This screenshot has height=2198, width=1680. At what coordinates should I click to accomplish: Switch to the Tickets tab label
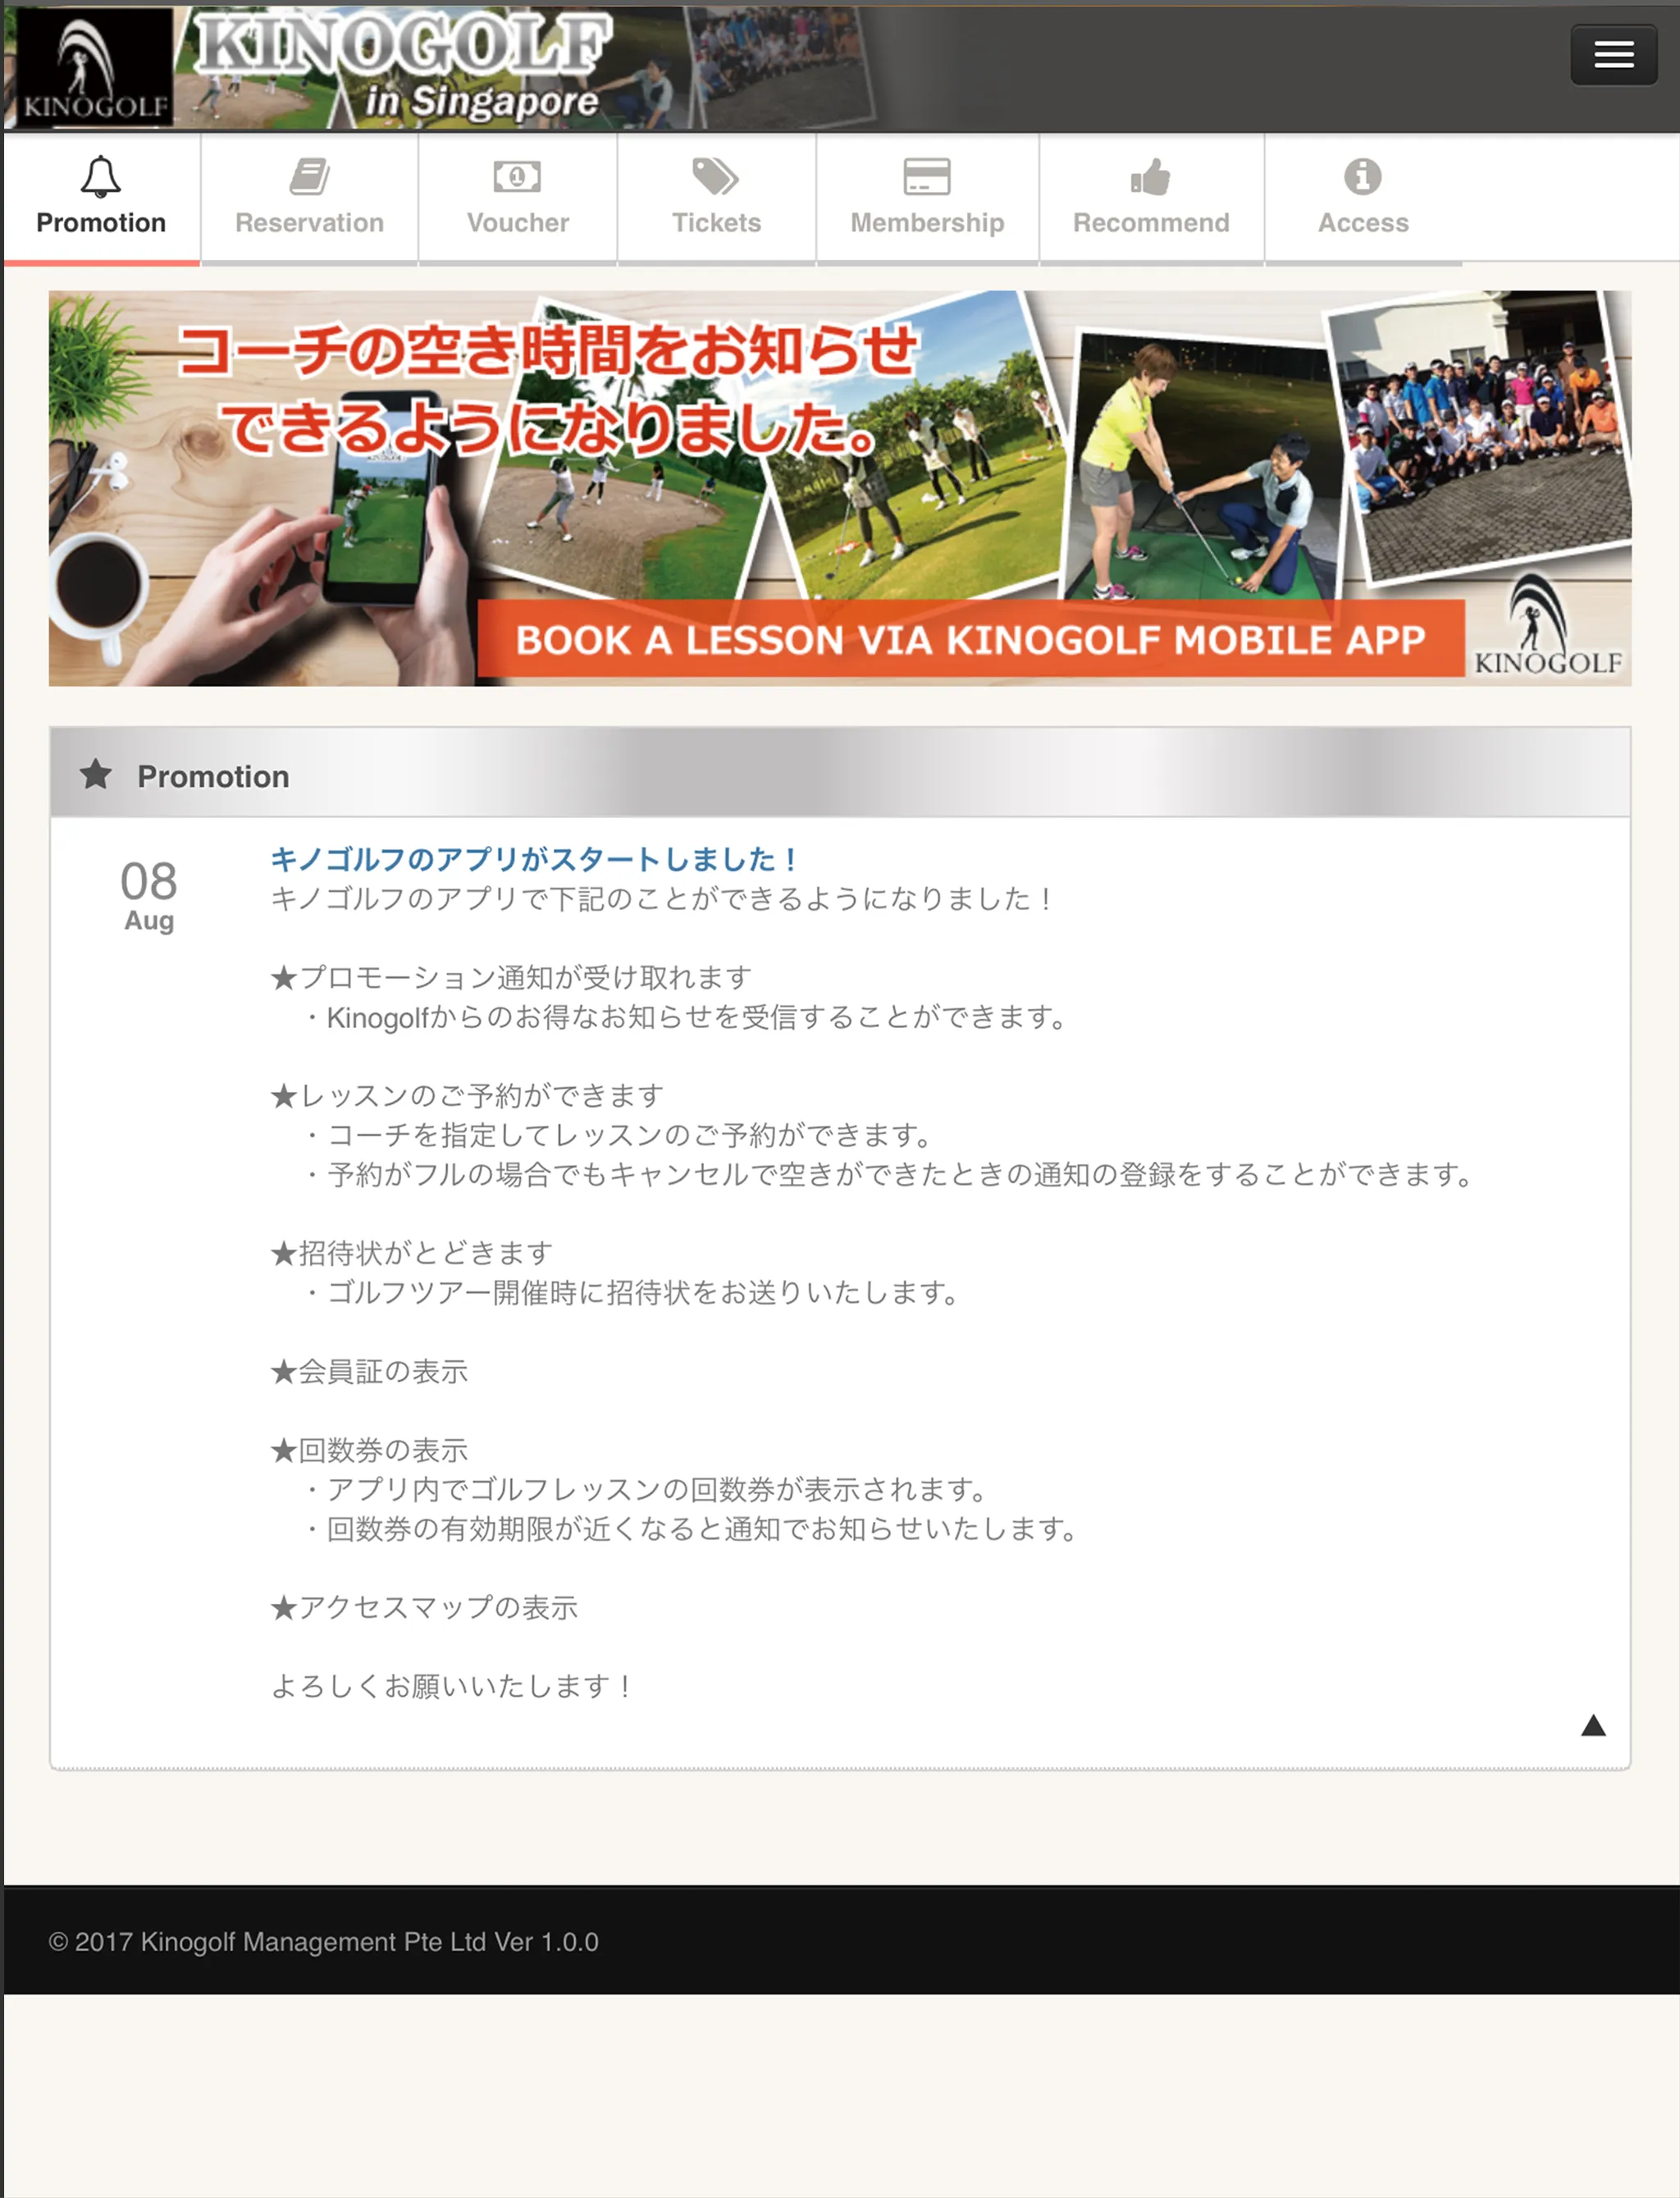(x=716, y=222)
